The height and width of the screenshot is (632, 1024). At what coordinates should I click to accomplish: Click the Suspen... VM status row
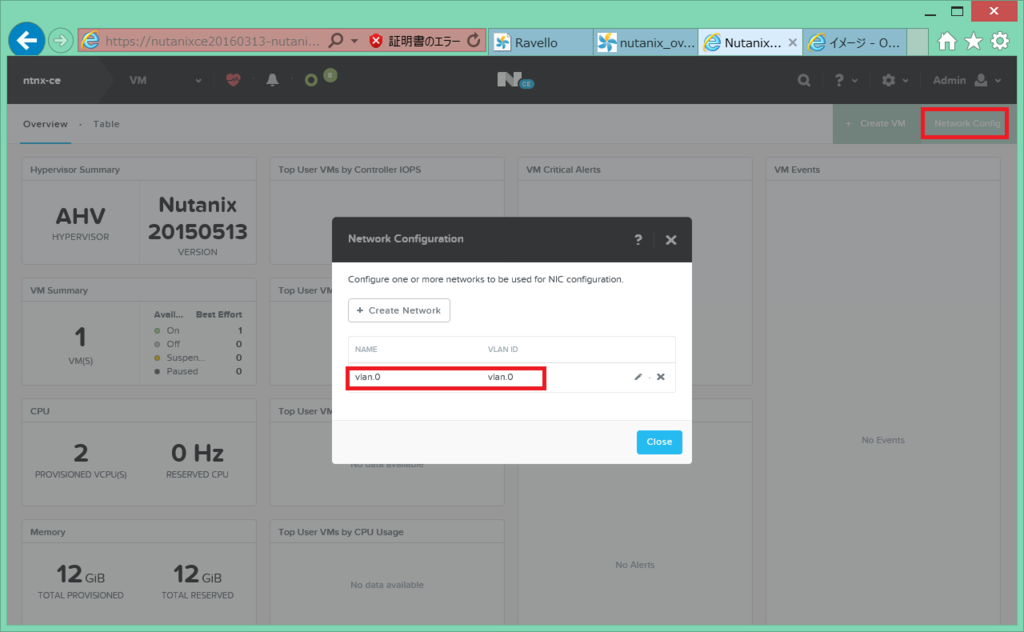pos(198,358)
